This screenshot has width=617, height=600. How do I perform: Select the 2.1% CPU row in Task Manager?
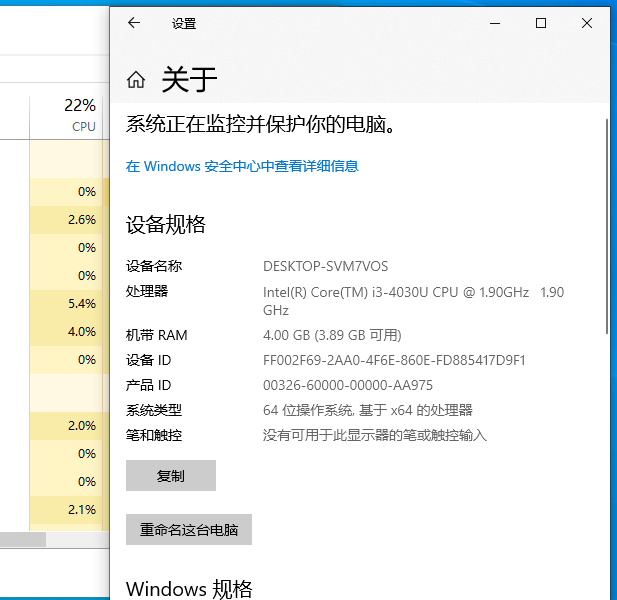pos(66,510)
